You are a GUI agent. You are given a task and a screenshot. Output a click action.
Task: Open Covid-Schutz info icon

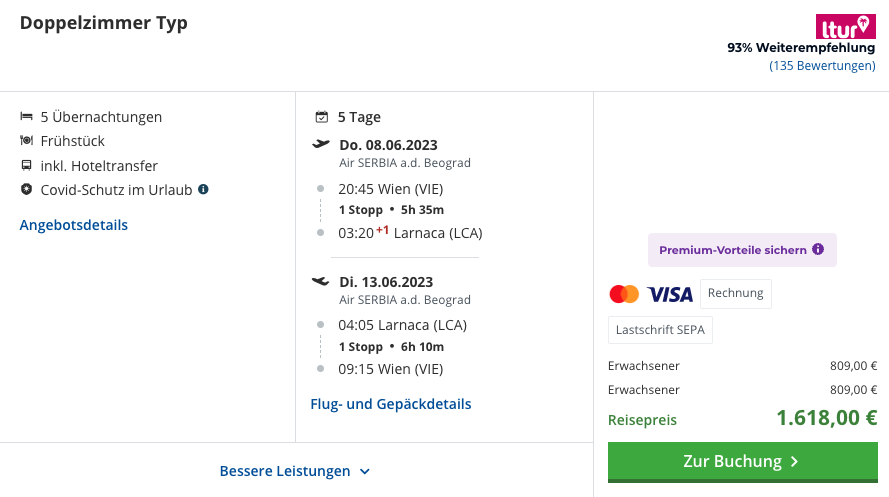[203, 189]
